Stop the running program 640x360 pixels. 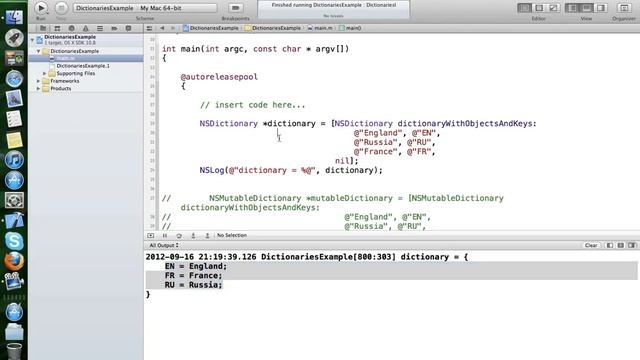[x=61, y=8]
